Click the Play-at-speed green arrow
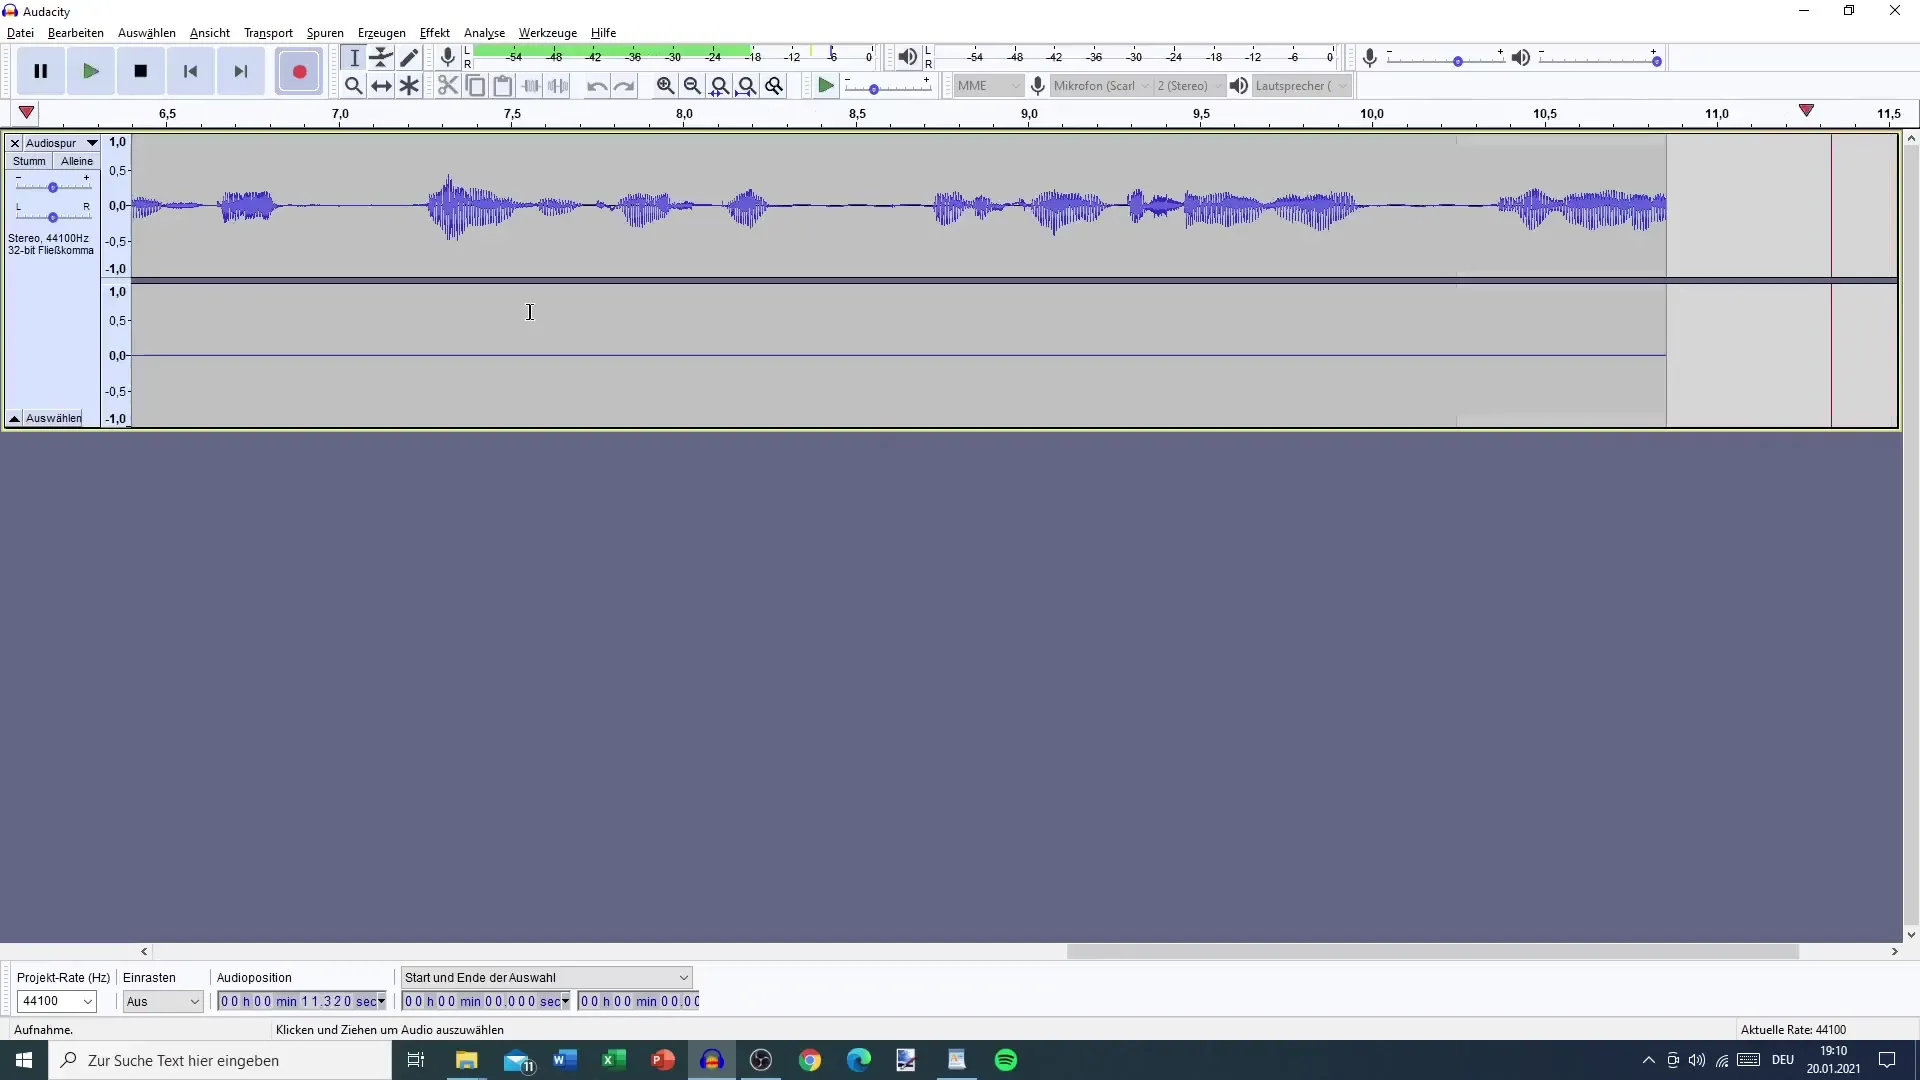This screenshot has height=1080, width=1920. [826, 86]
